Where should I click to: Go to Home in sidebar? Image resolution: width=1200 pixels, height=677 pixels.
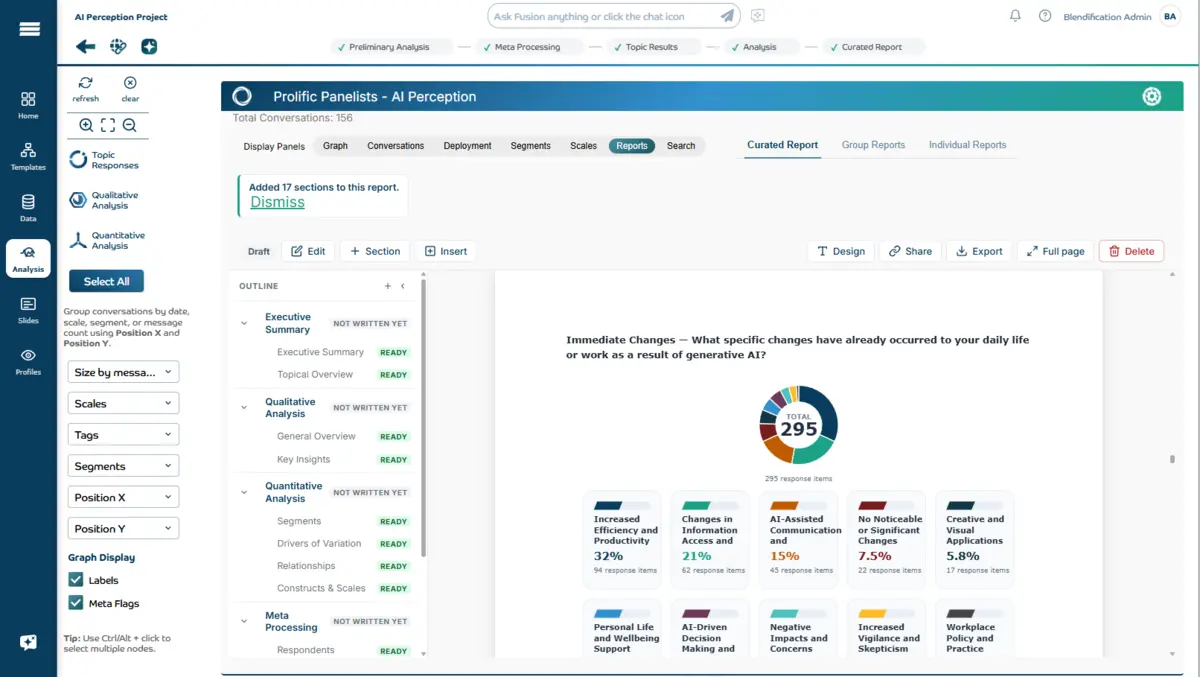click(28, 105)
